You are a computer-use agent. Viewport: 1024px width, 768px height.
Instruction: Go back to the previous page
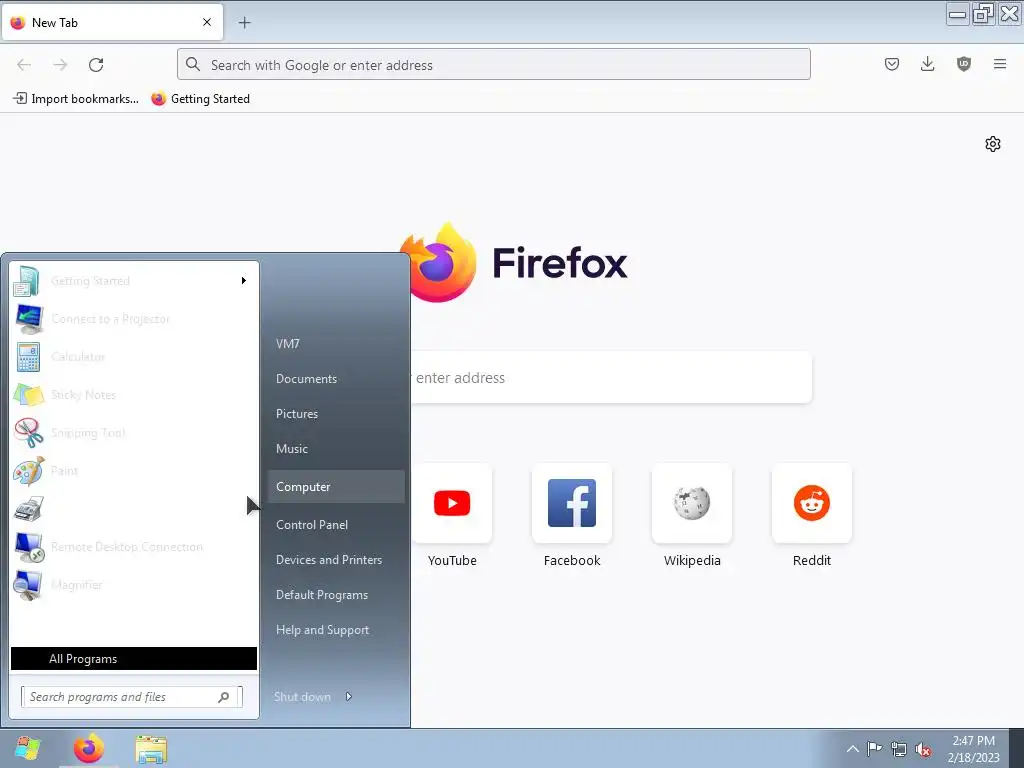pos(24,65)
